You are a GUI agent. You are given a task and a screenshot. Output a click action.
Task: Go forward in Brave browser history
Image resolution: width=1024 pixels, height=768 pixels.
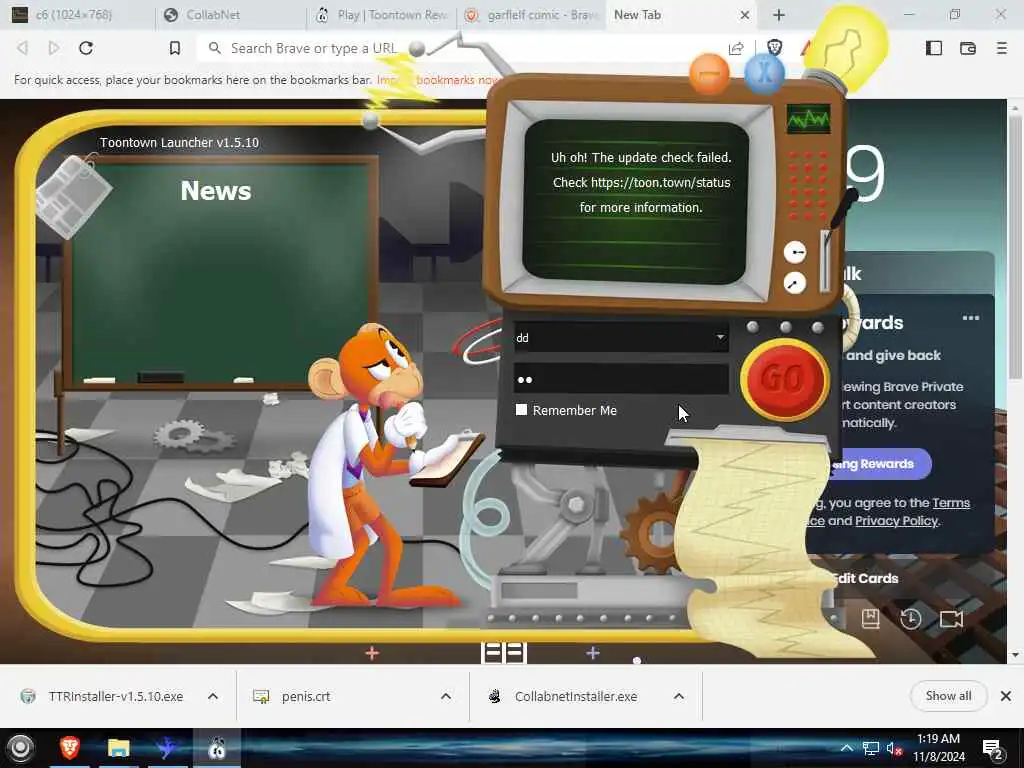54,48
